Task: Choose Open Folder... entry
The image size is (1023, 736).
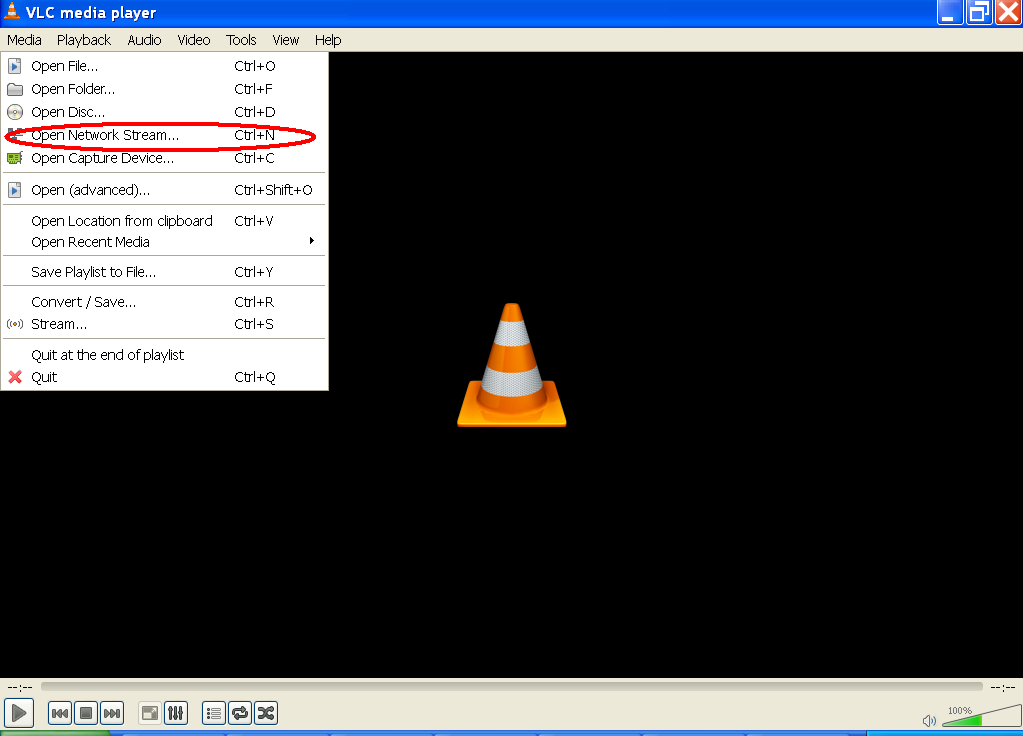Action: tap(164, 89)
